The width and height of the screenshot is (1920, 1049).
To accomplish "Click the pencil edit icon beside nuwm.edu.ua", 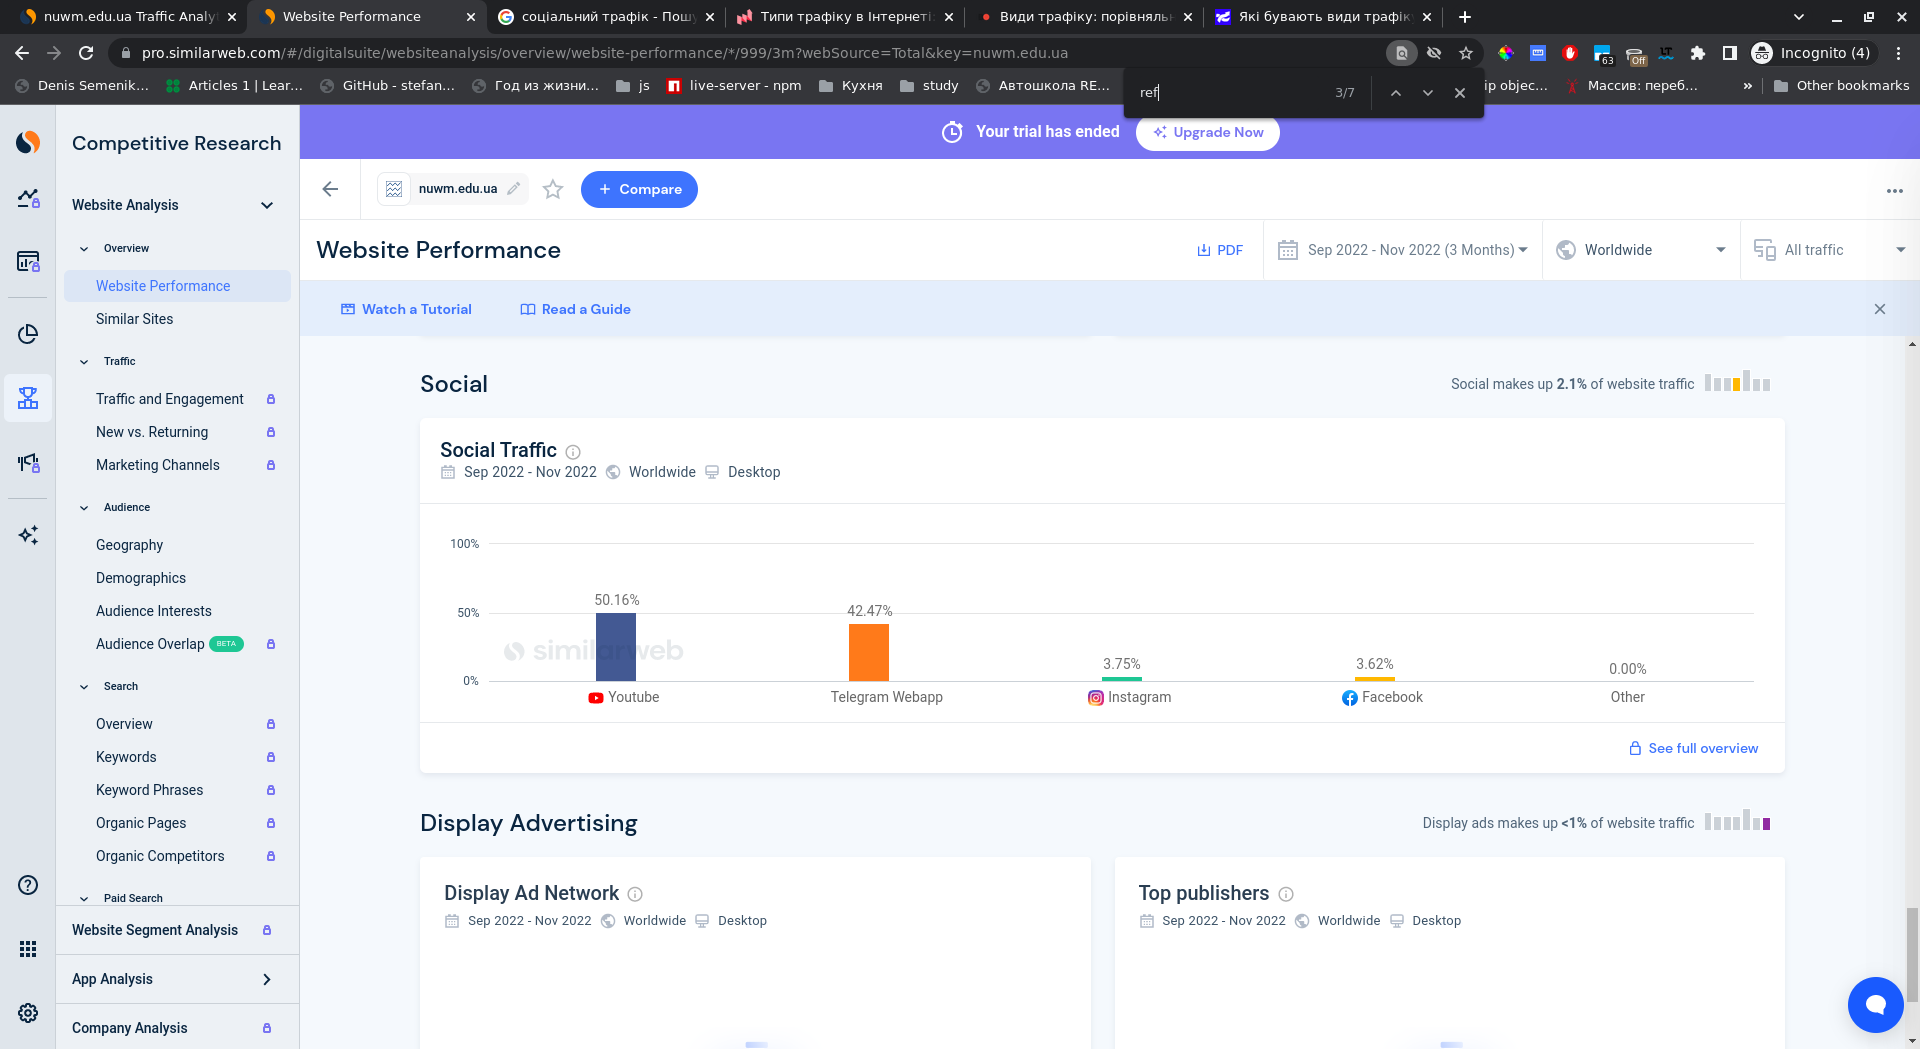I will tap(514, 189).
